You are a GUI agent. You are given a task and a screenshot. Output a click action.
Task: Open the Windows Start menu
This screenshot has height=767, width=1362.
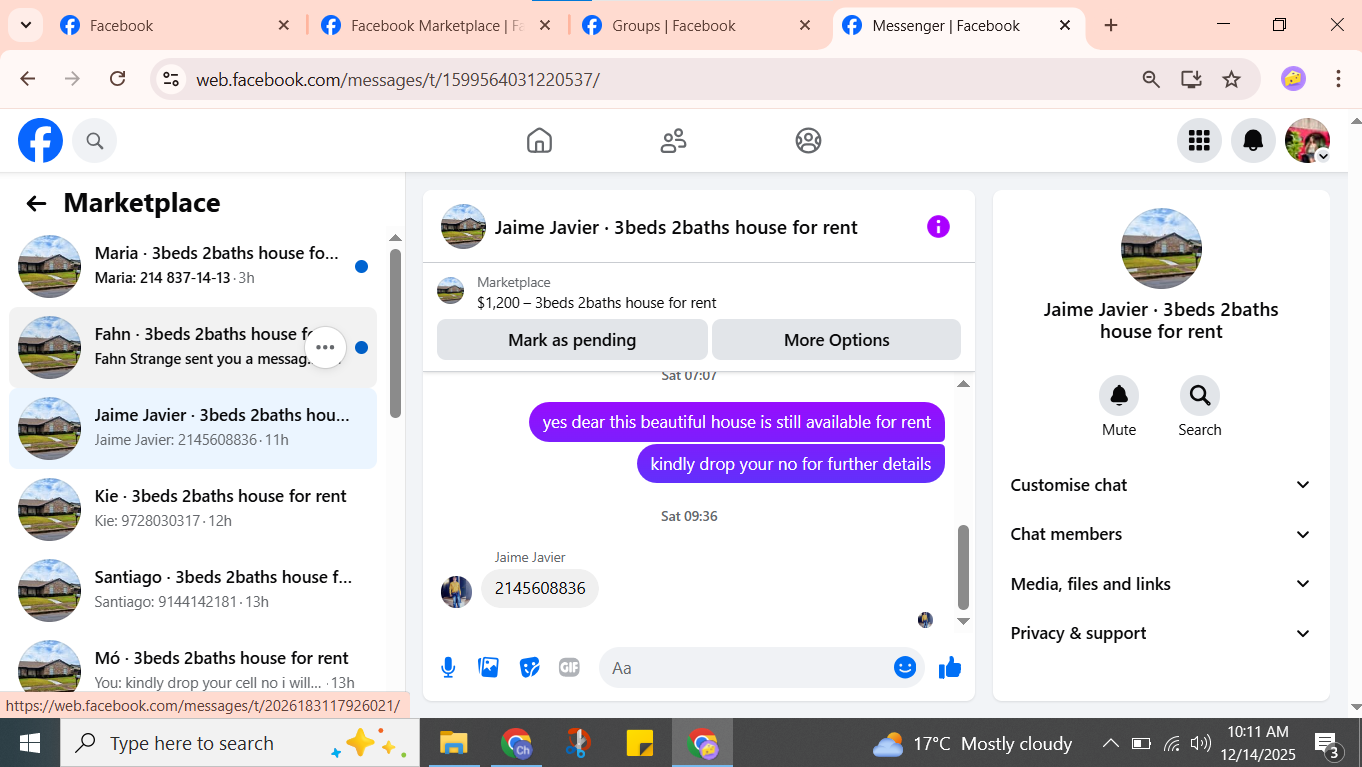point(30,743)
